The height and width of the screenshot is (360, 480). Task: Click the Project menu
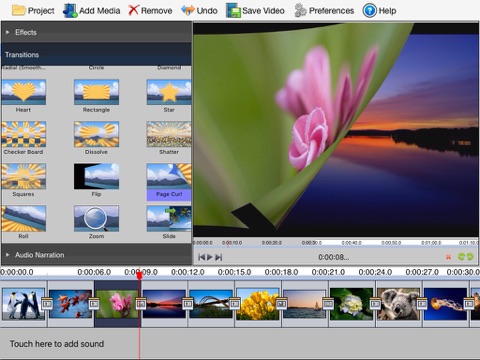point(33,11)
